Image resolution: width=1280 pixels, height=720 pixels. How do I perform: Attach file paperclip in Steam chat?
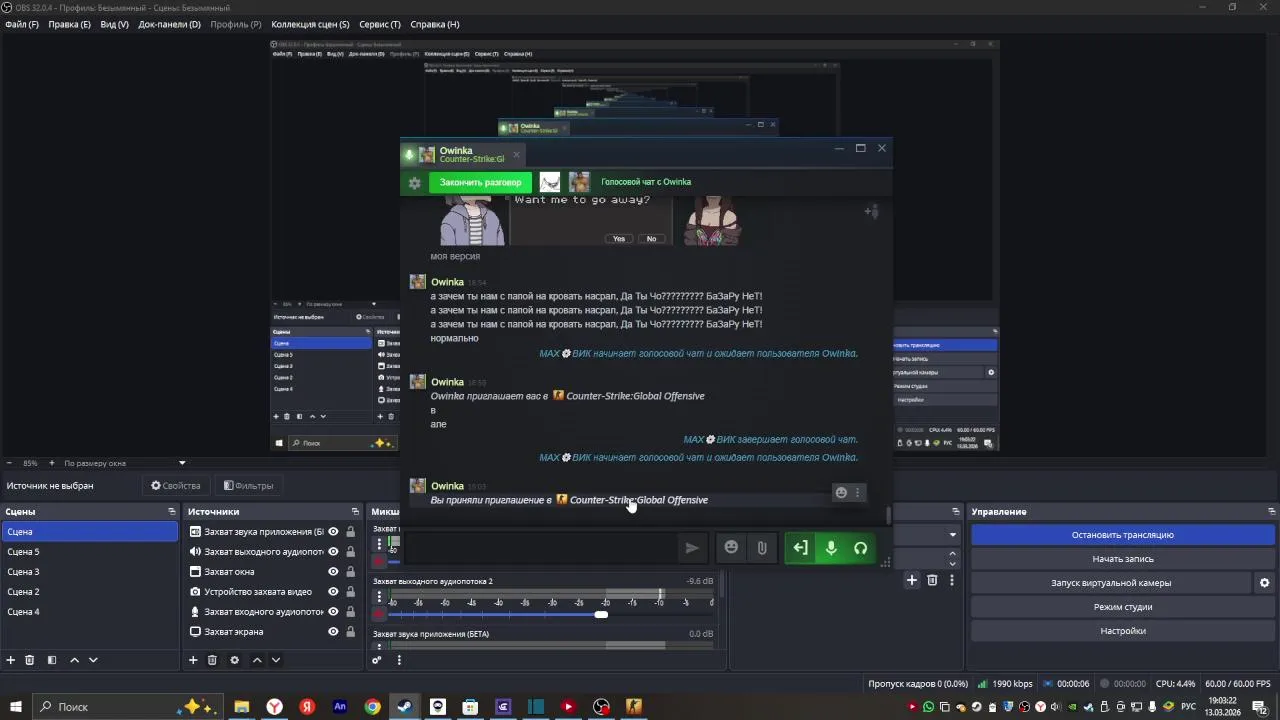(x=761, y=548)
